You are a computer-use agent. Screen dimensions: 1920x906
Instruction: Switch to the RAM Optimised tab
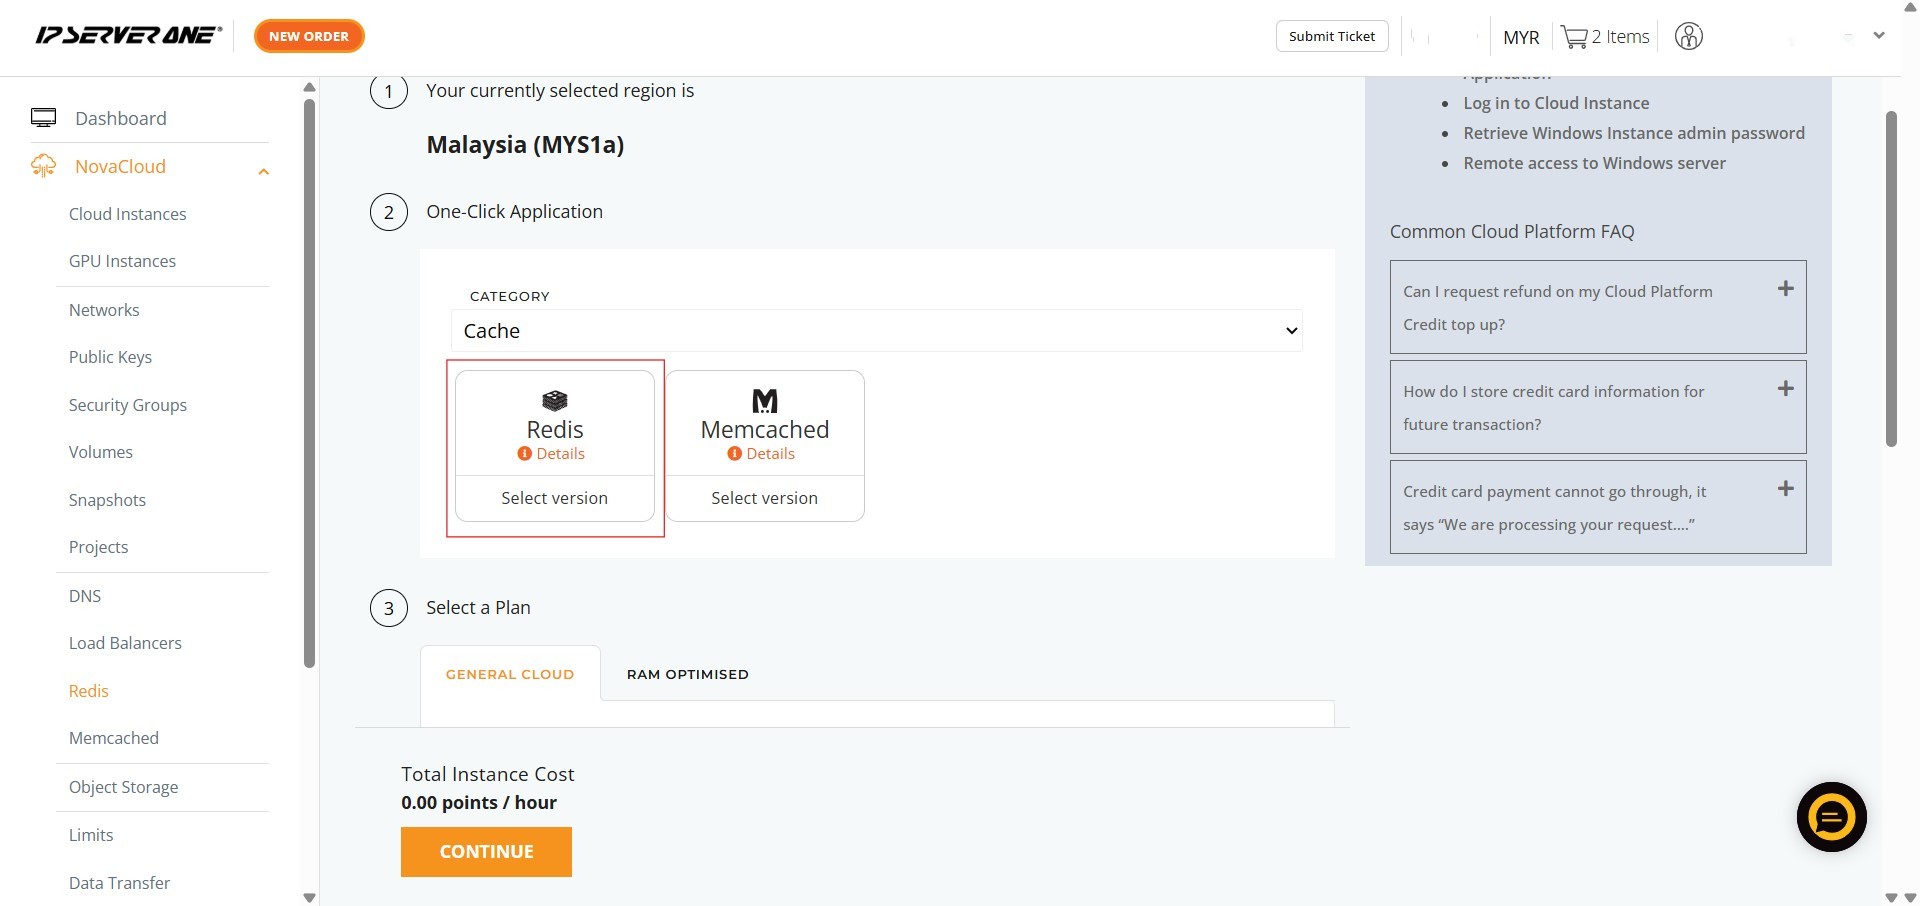[x=687, y=674]
